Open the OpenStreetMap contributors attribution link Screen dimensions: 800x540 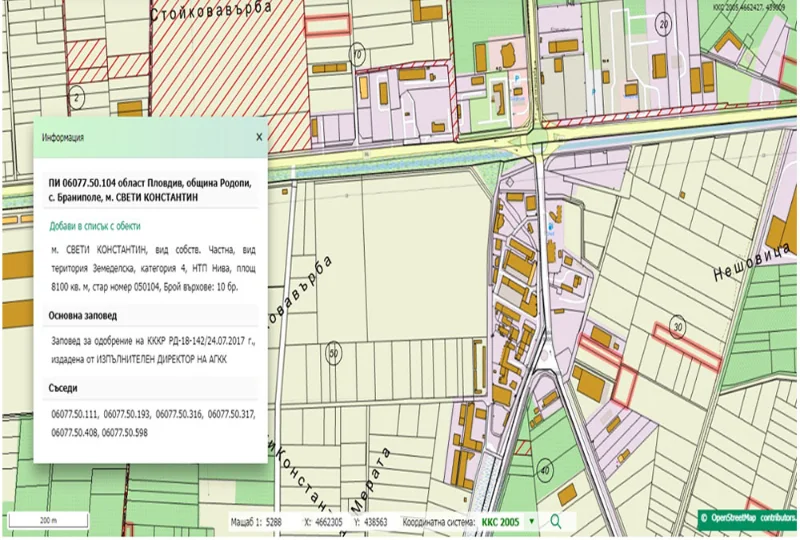[x=748, y=518]
